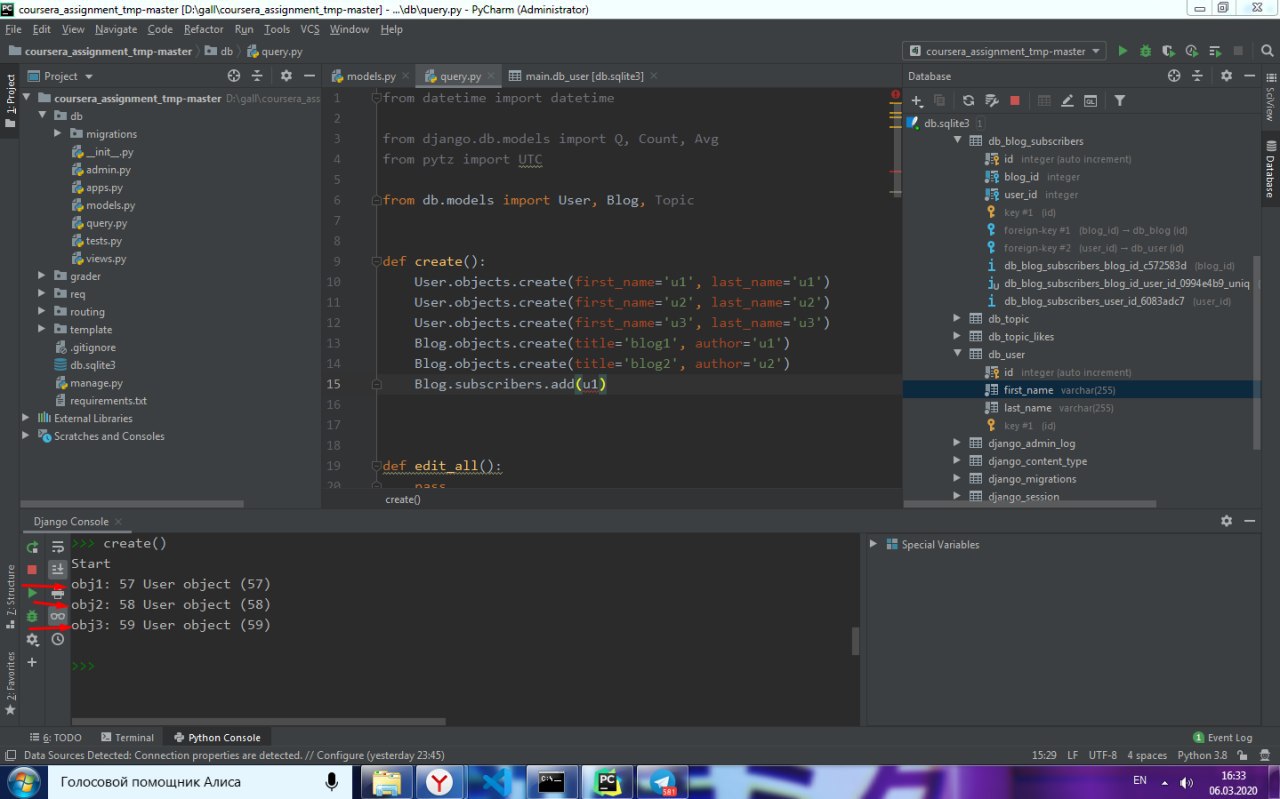
Task: Toggle the 2: Favorites tool window stripe
Action: 10,684
